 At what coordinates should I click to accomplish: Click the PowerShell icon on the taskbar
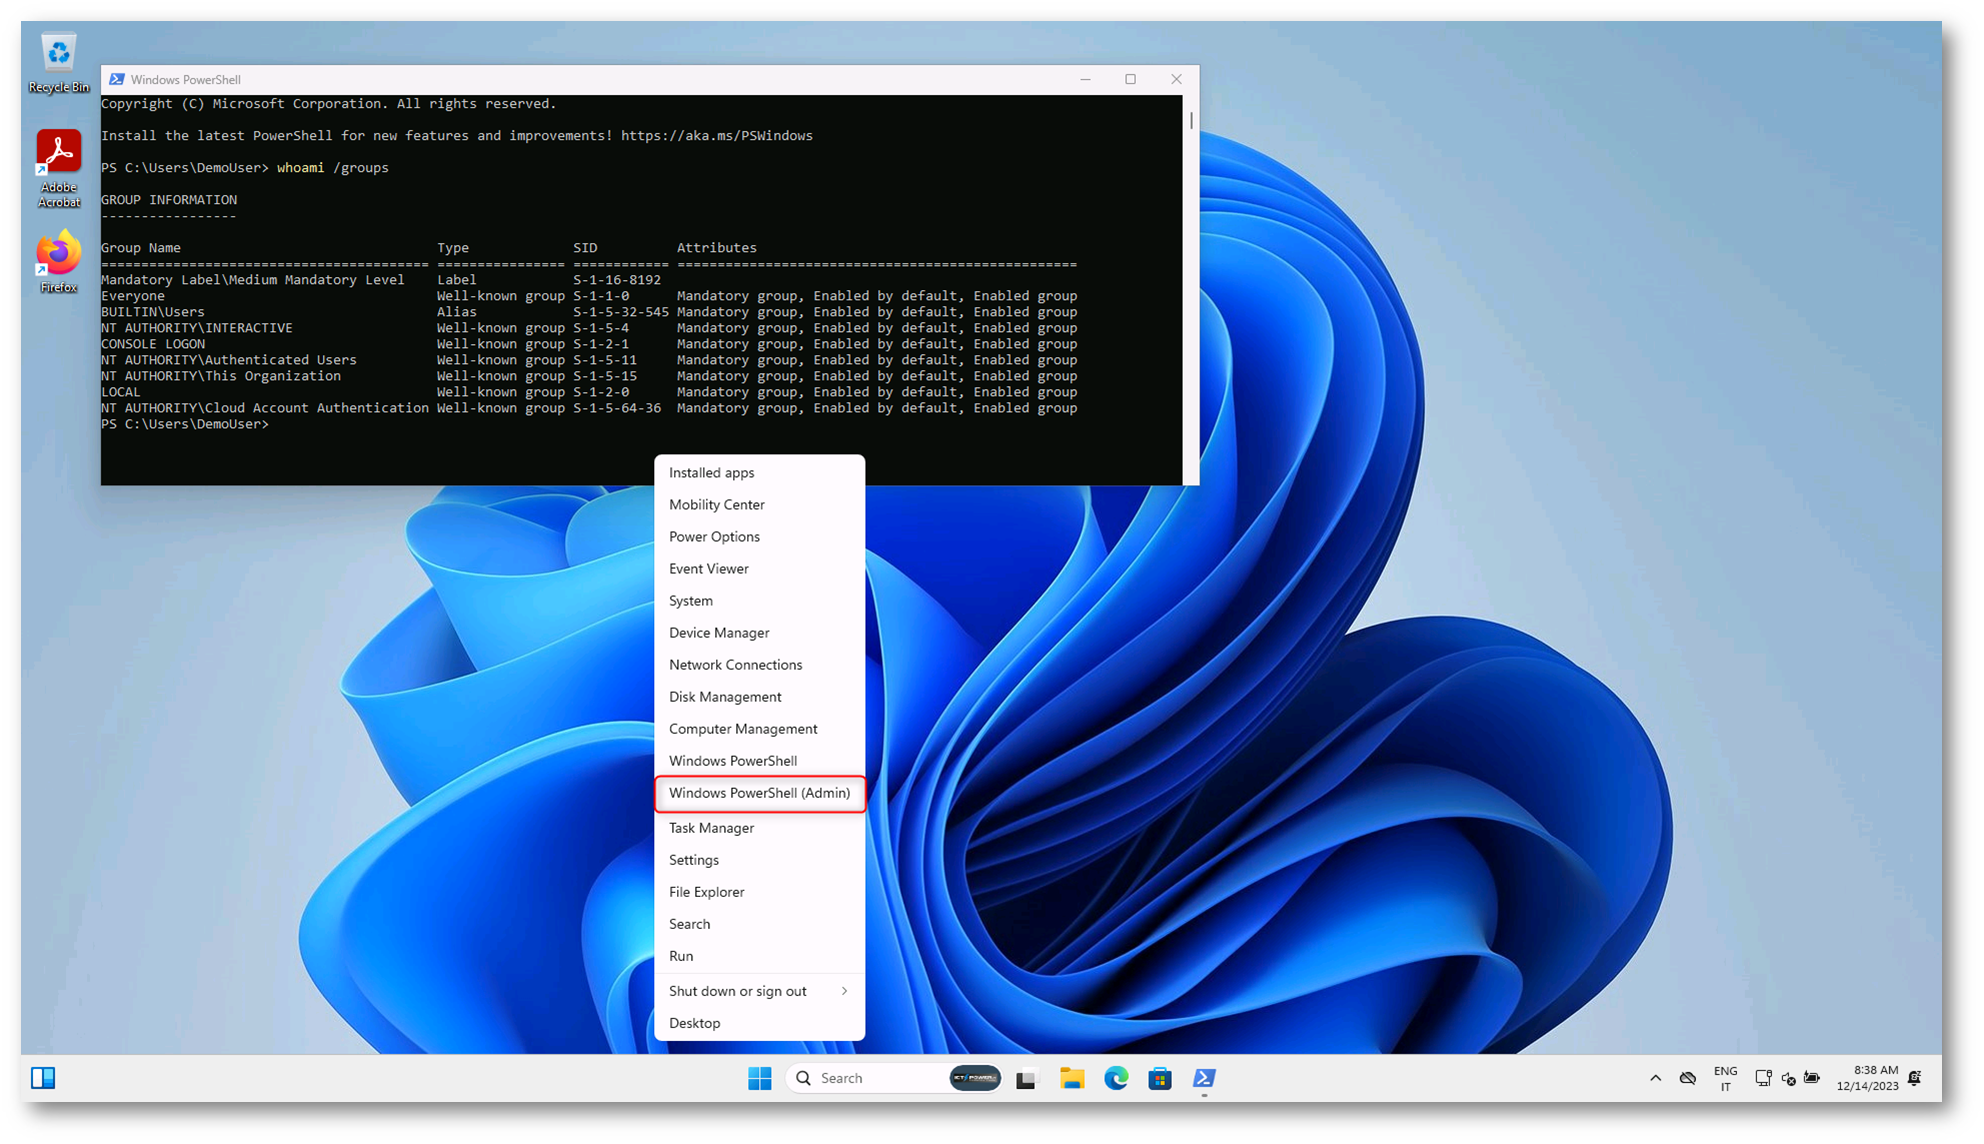[1204, 1078]
